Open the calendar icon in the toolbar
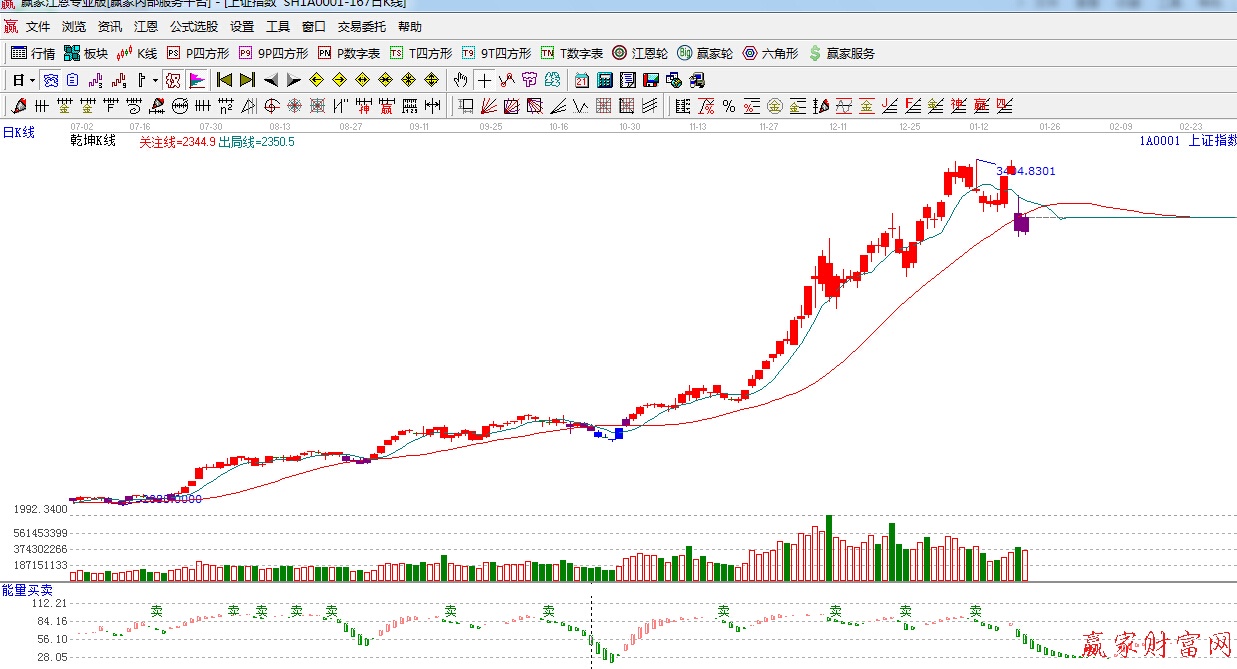Image resolution: width=1237 pixels, height=669 pixels. 582,80
